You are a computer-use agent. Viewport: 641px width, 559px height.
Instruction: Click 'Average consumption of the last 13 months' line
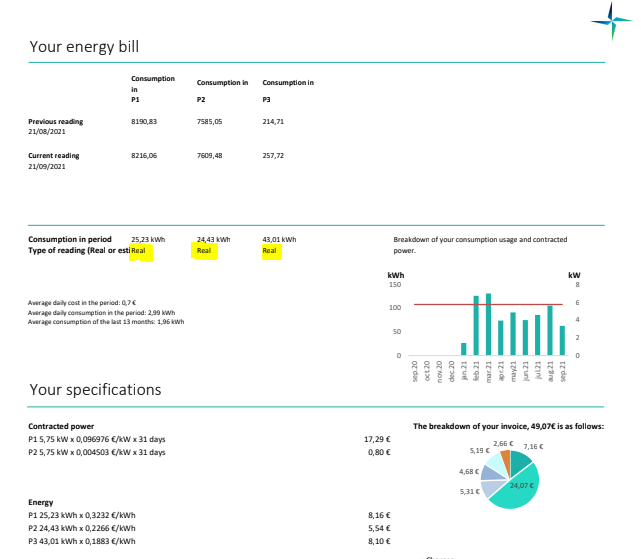pos(106,322)
